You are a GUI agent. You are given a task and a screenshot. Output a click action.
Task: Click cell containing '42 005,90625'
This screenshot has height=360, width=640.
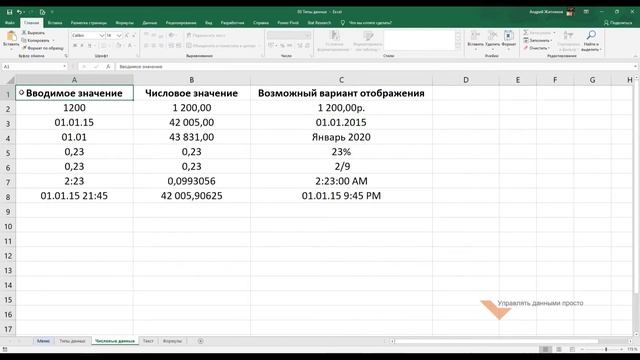pos(191,196)
